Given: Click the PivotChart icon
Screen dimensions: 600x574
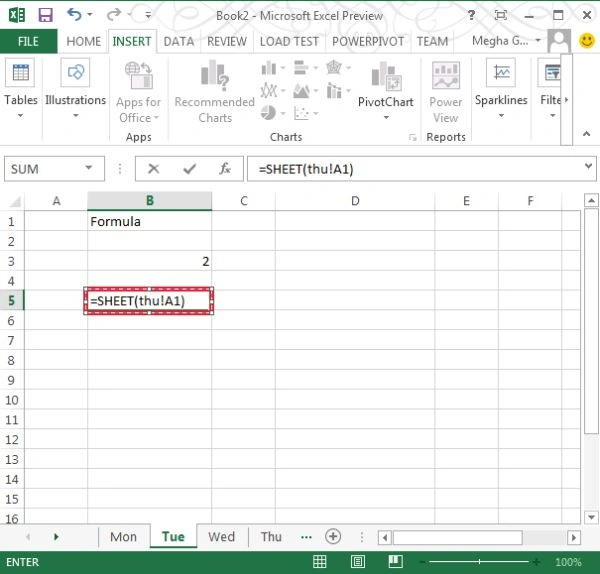Looking at the screenshot, I should tap(386, 77).
